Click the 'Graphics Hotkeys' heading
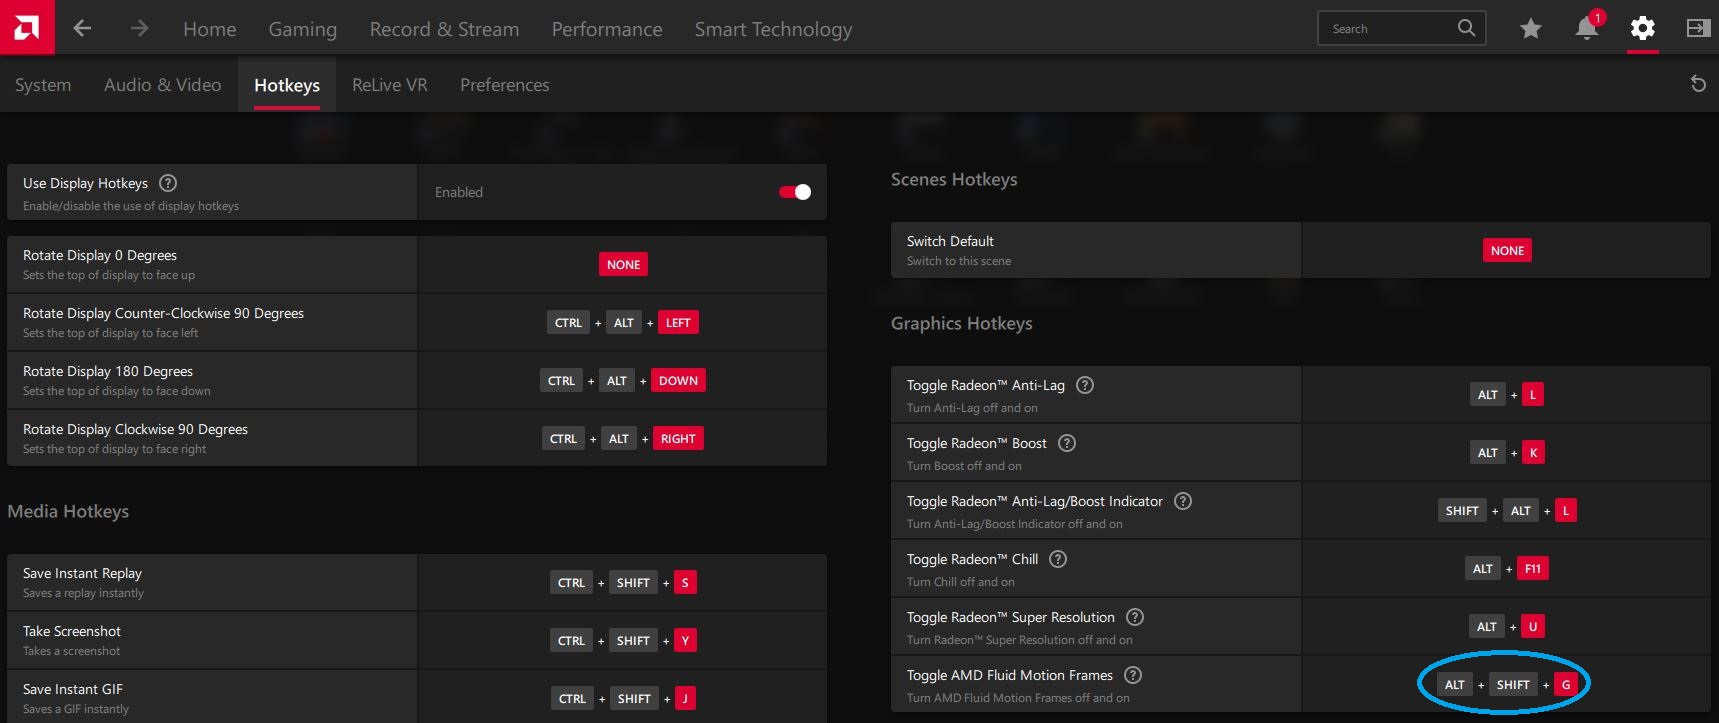The width and height of the screenshot is (1719, 723). click(x=962, y=323)
